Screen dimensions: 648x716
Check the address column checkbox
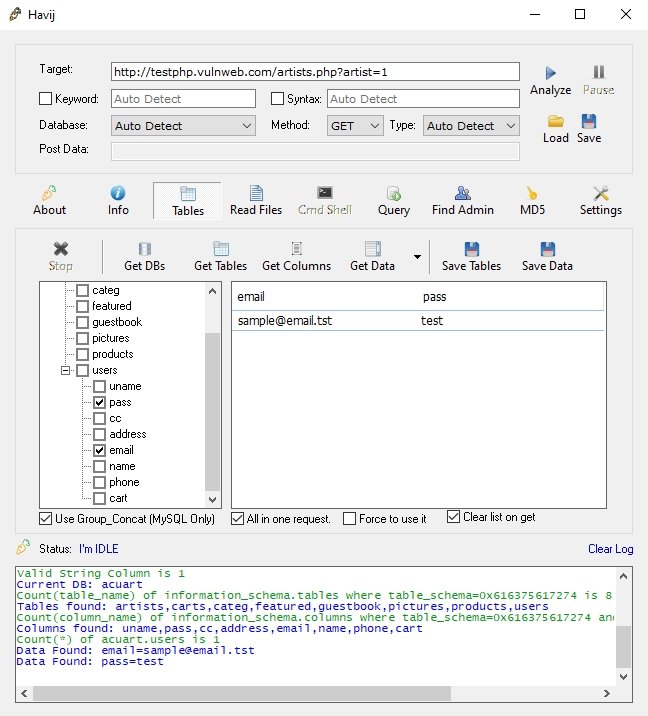(99, 434)
